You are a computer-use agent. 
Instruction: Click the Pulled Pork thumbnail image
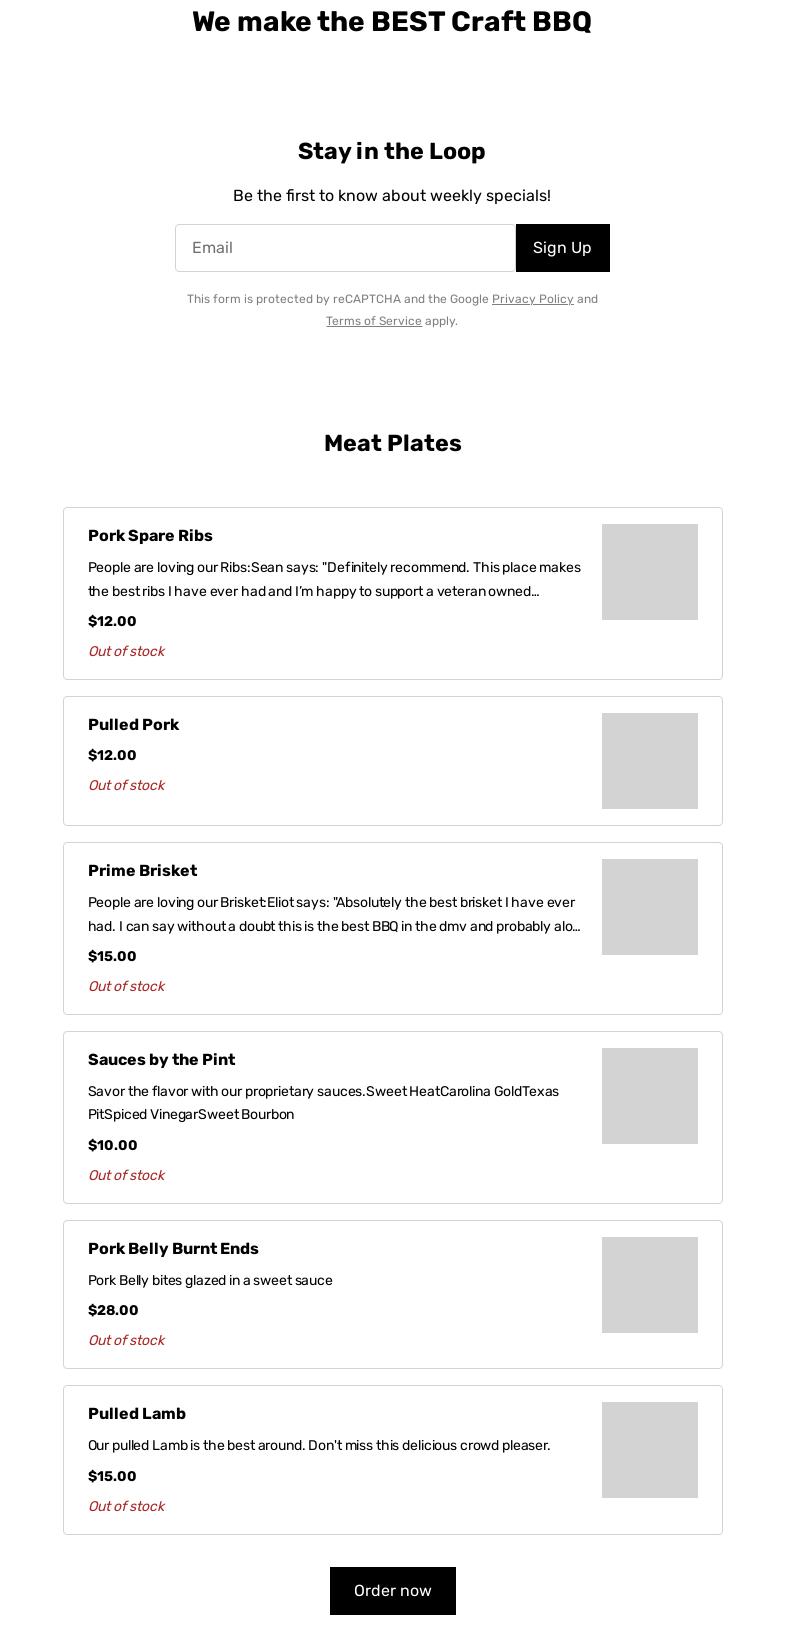pyautogui.click(x=649, y=761)
